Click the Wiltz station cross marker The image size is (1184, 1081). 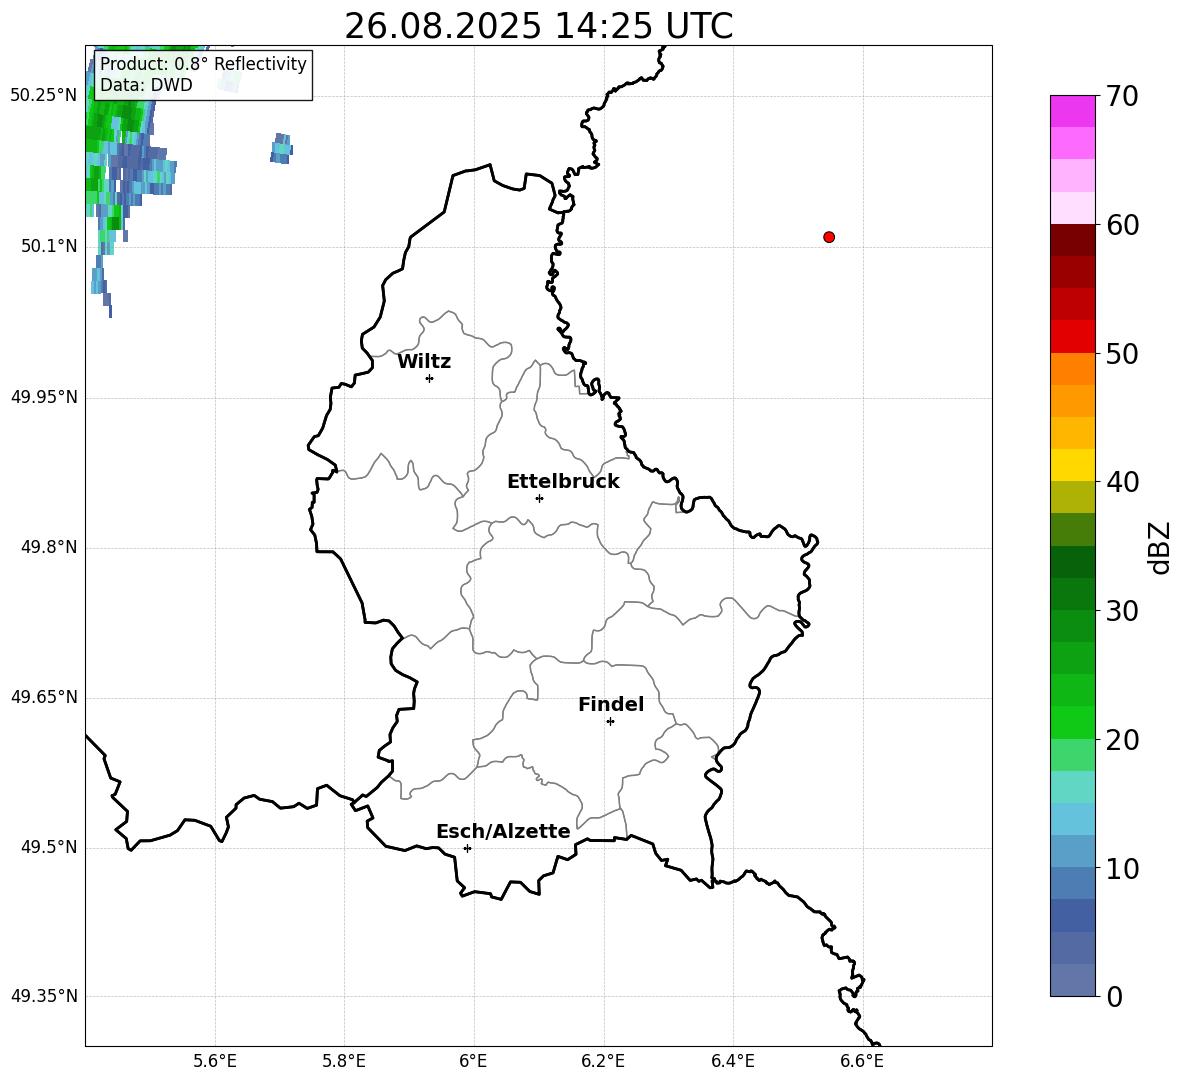(429, 378)
